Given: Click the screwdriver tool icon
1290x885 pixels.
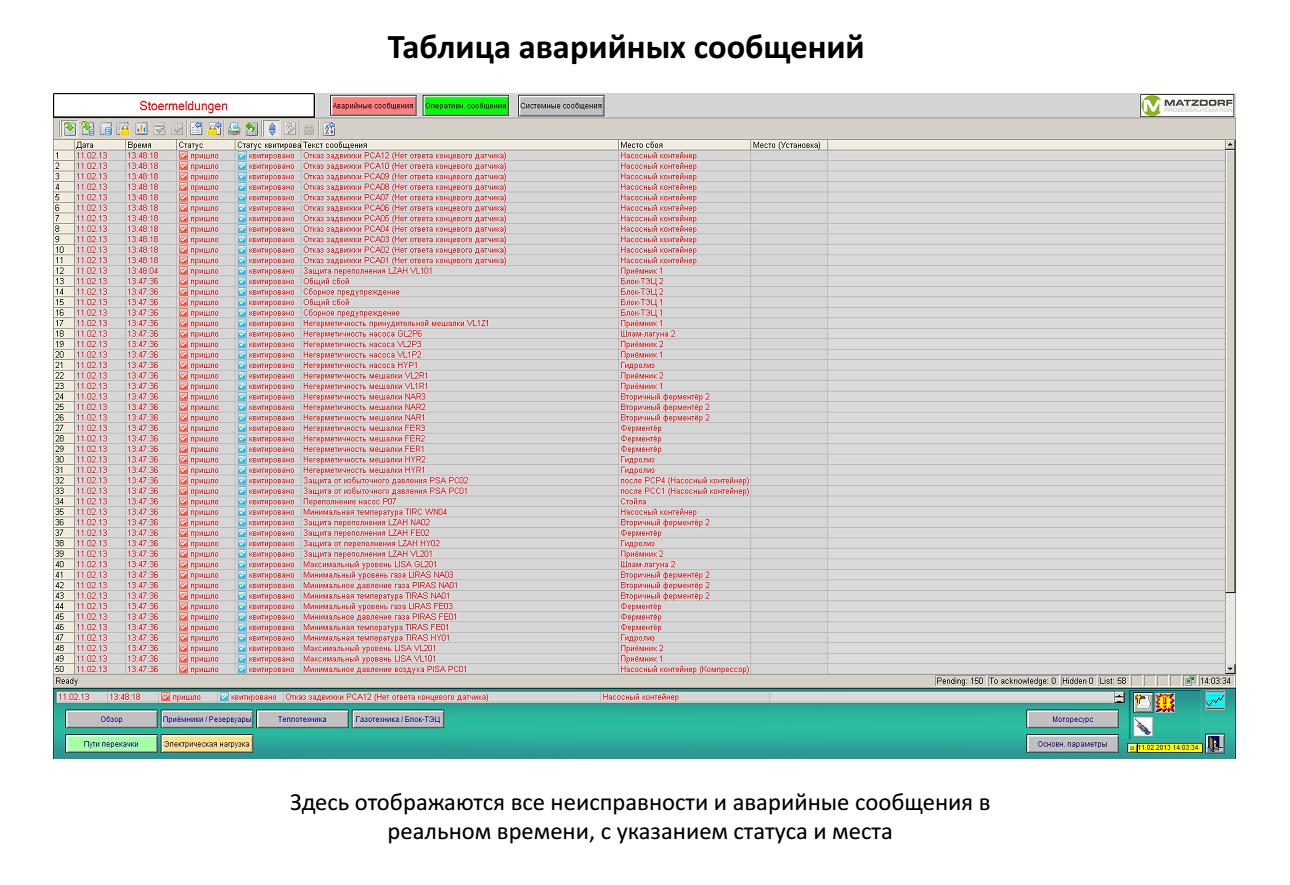Looking at the screenshot, I should pos(1145,725).
